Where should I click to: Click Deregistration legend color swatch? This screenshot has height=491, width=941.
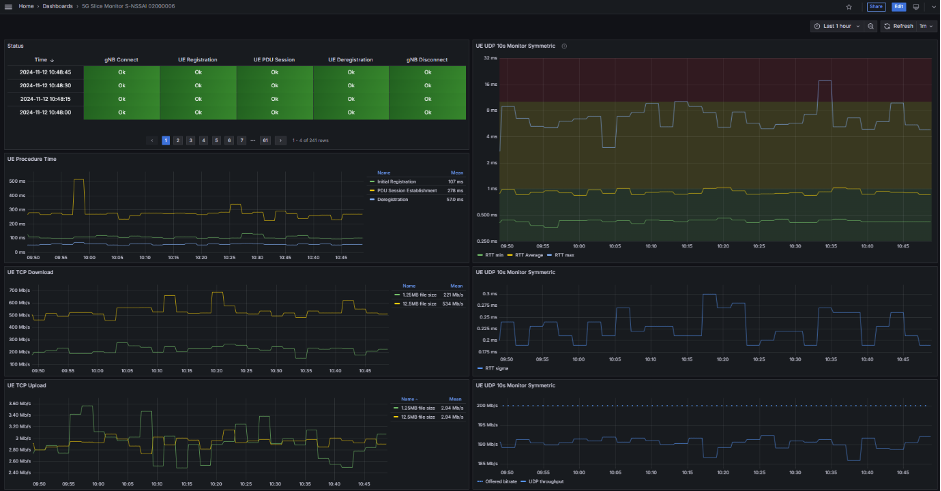tap(373, 199)
